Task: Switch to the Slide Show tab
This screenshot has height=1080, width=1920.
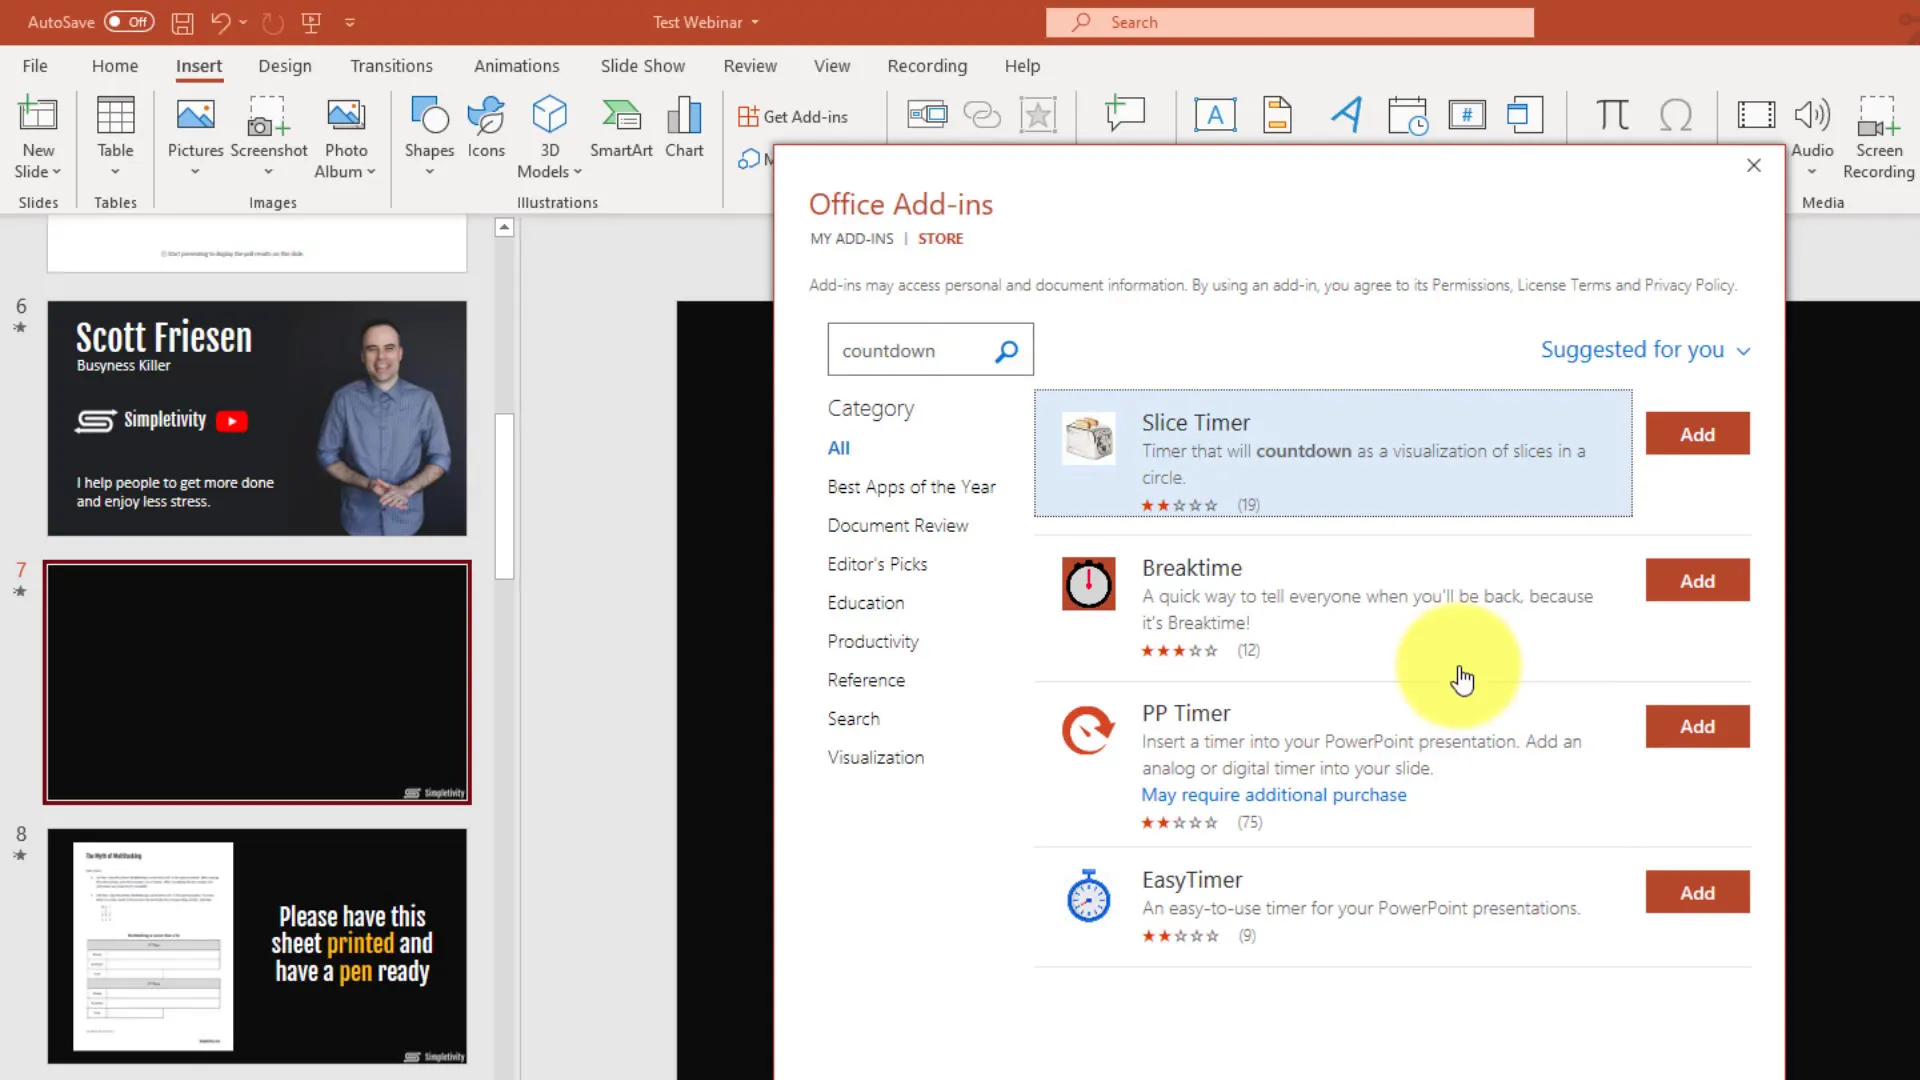Action: 643,66
